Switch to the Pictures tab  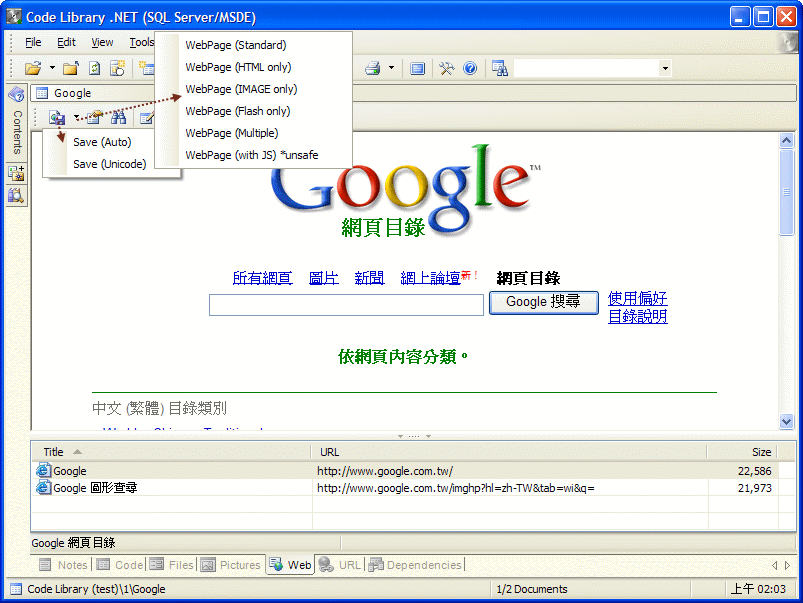pyautogui.click(x=230, y=565)
